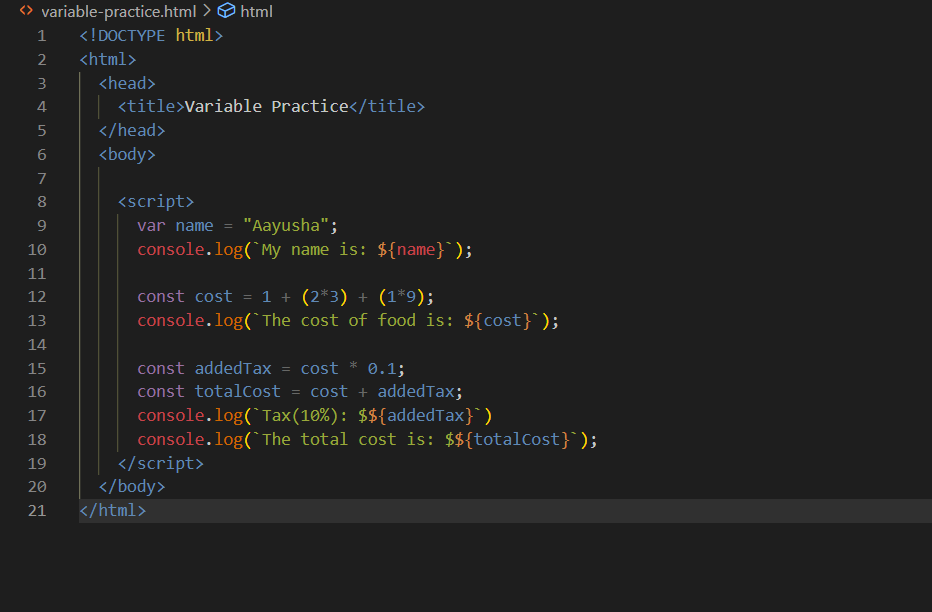Click the empty line 7 gutter number
932x612 pixels.
coord(42,178)
